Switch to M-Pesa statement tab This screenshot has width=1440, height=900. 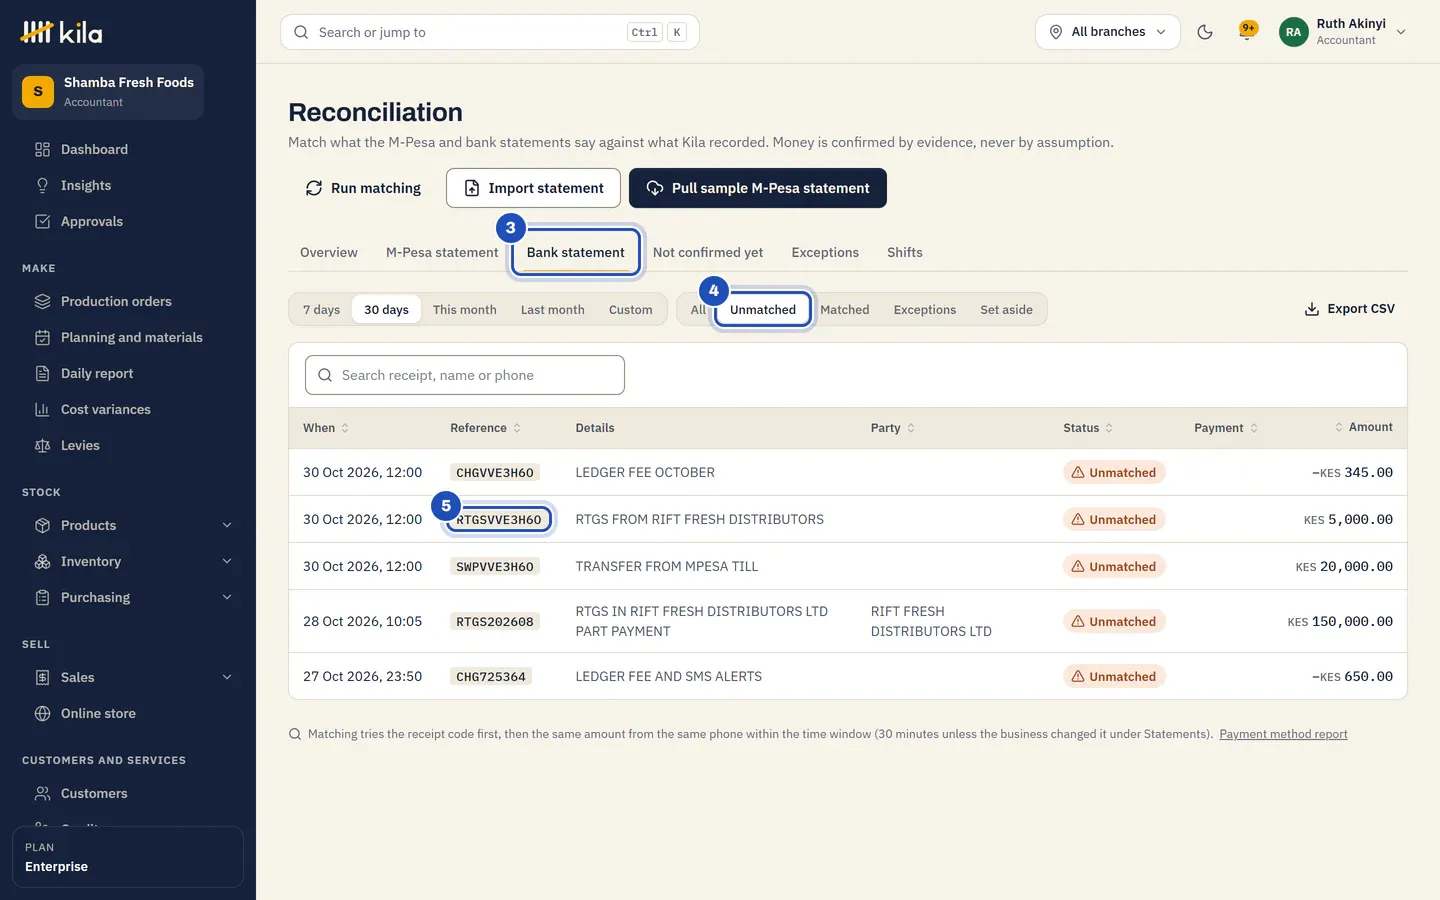click(442, 252)
